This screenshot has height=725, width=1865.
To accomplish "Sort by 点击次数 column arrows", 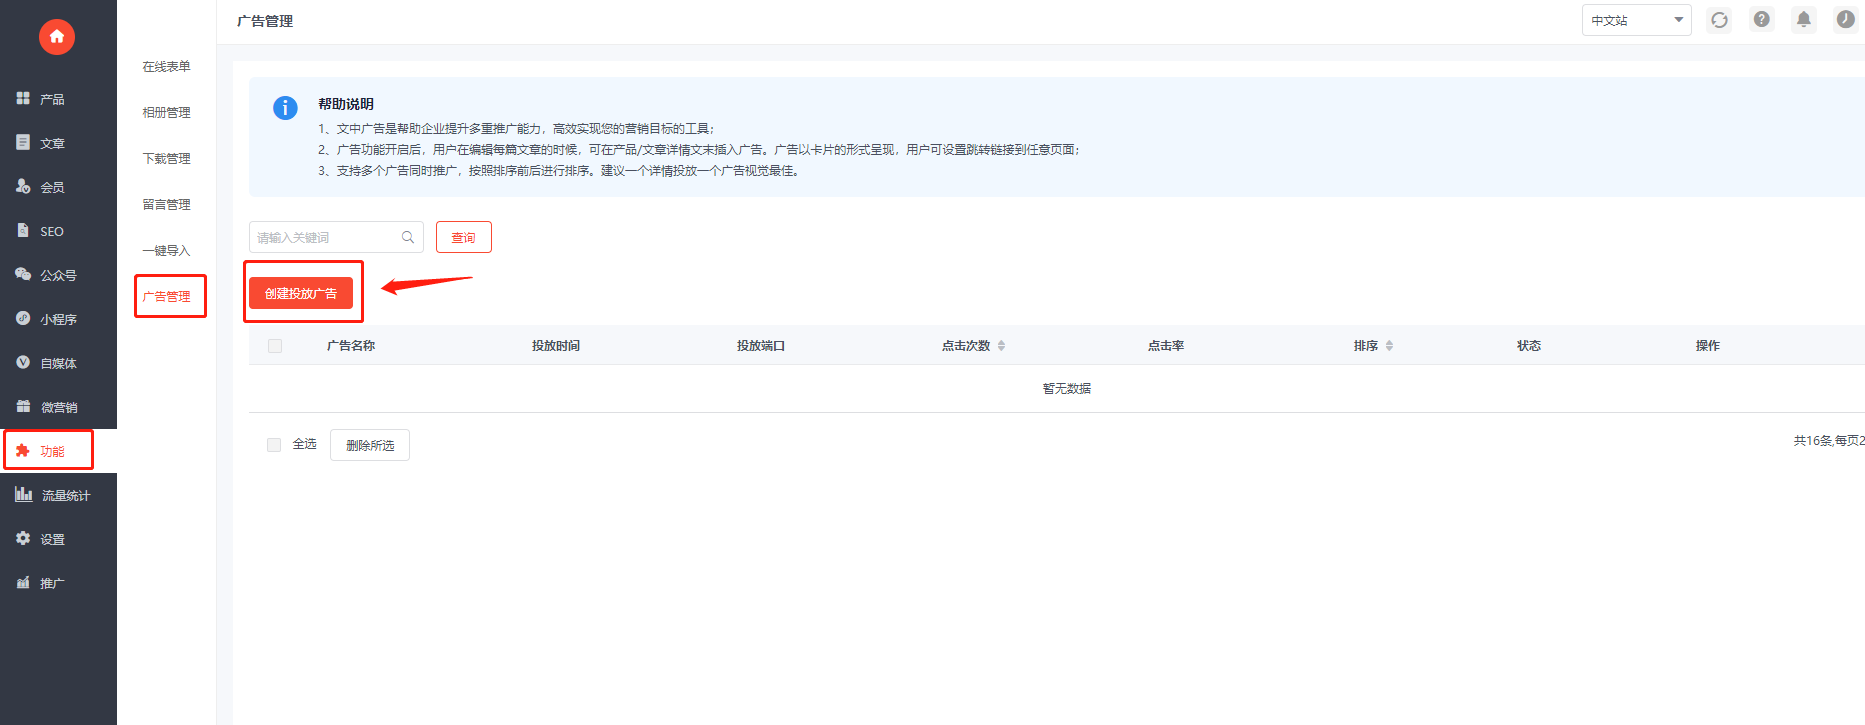I will 1001,346.
